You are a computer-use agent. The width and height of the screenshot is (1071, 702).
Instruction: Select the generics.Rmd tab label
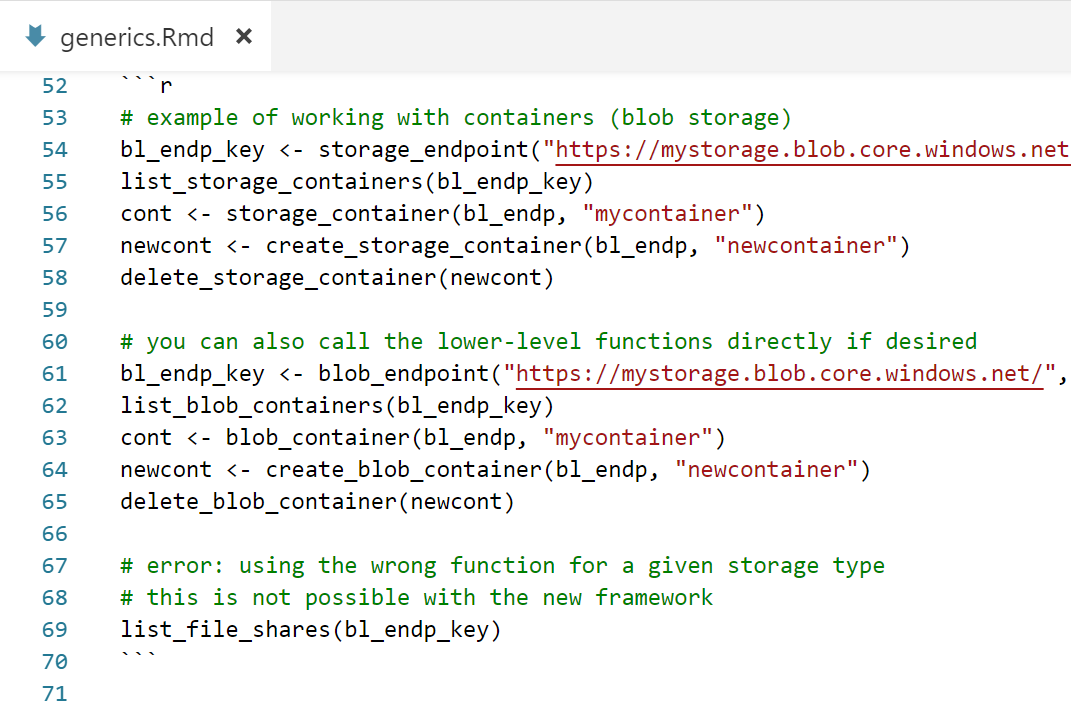137,38
